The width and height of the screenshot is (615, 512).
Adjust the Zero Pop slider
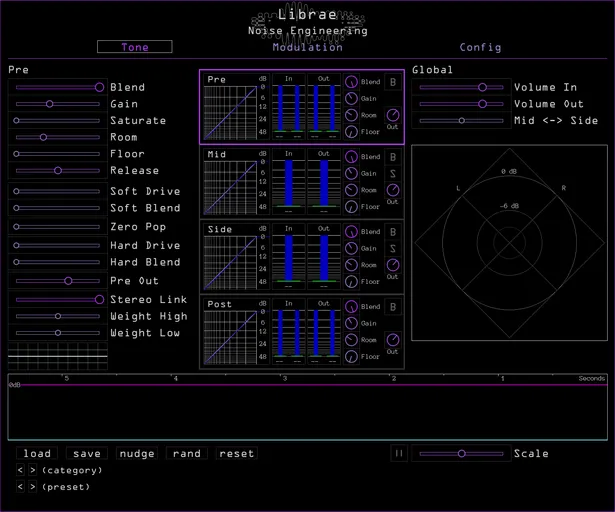[58, 227]
